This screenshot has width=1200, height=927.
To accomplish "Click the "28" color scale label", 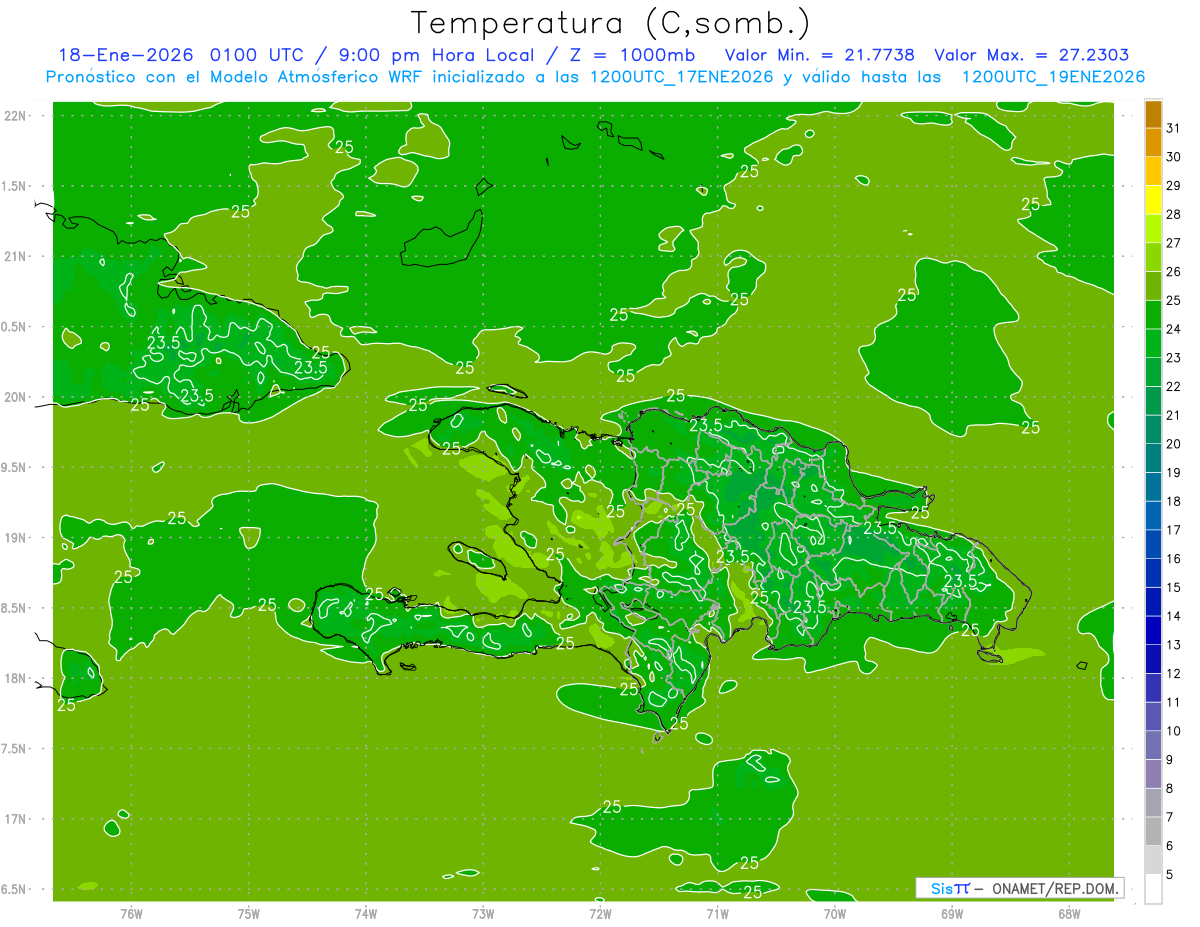I will pos(1173,214).
